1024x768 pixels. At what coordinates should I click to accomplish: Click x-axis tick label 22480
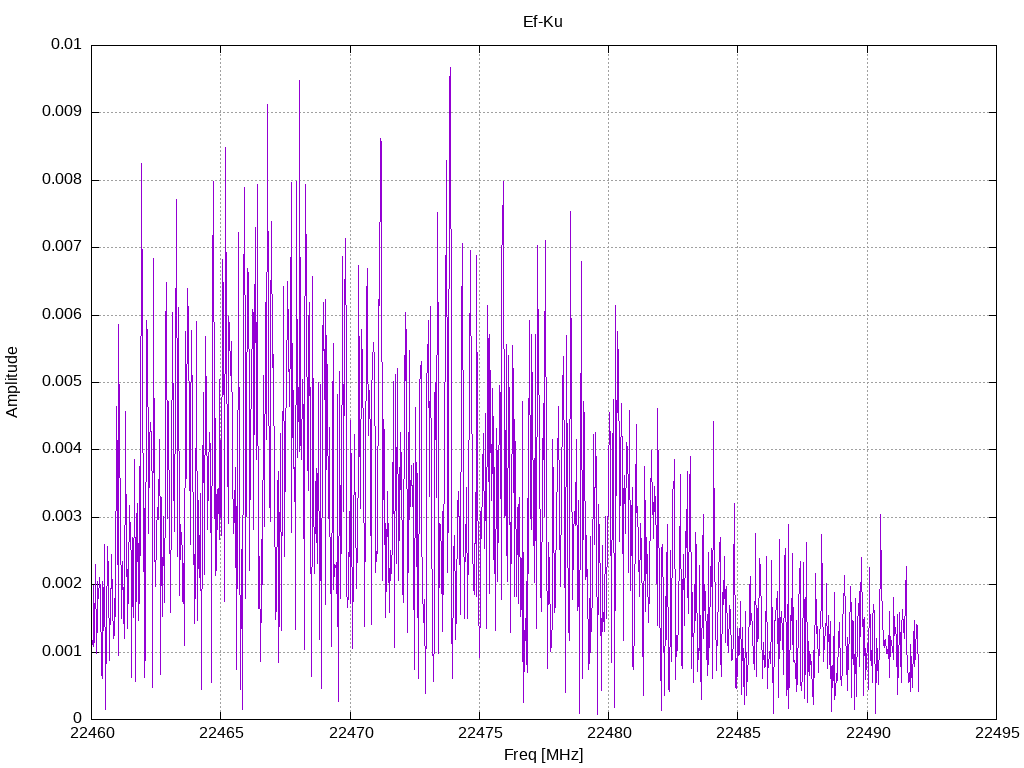[x=609, y=733]
